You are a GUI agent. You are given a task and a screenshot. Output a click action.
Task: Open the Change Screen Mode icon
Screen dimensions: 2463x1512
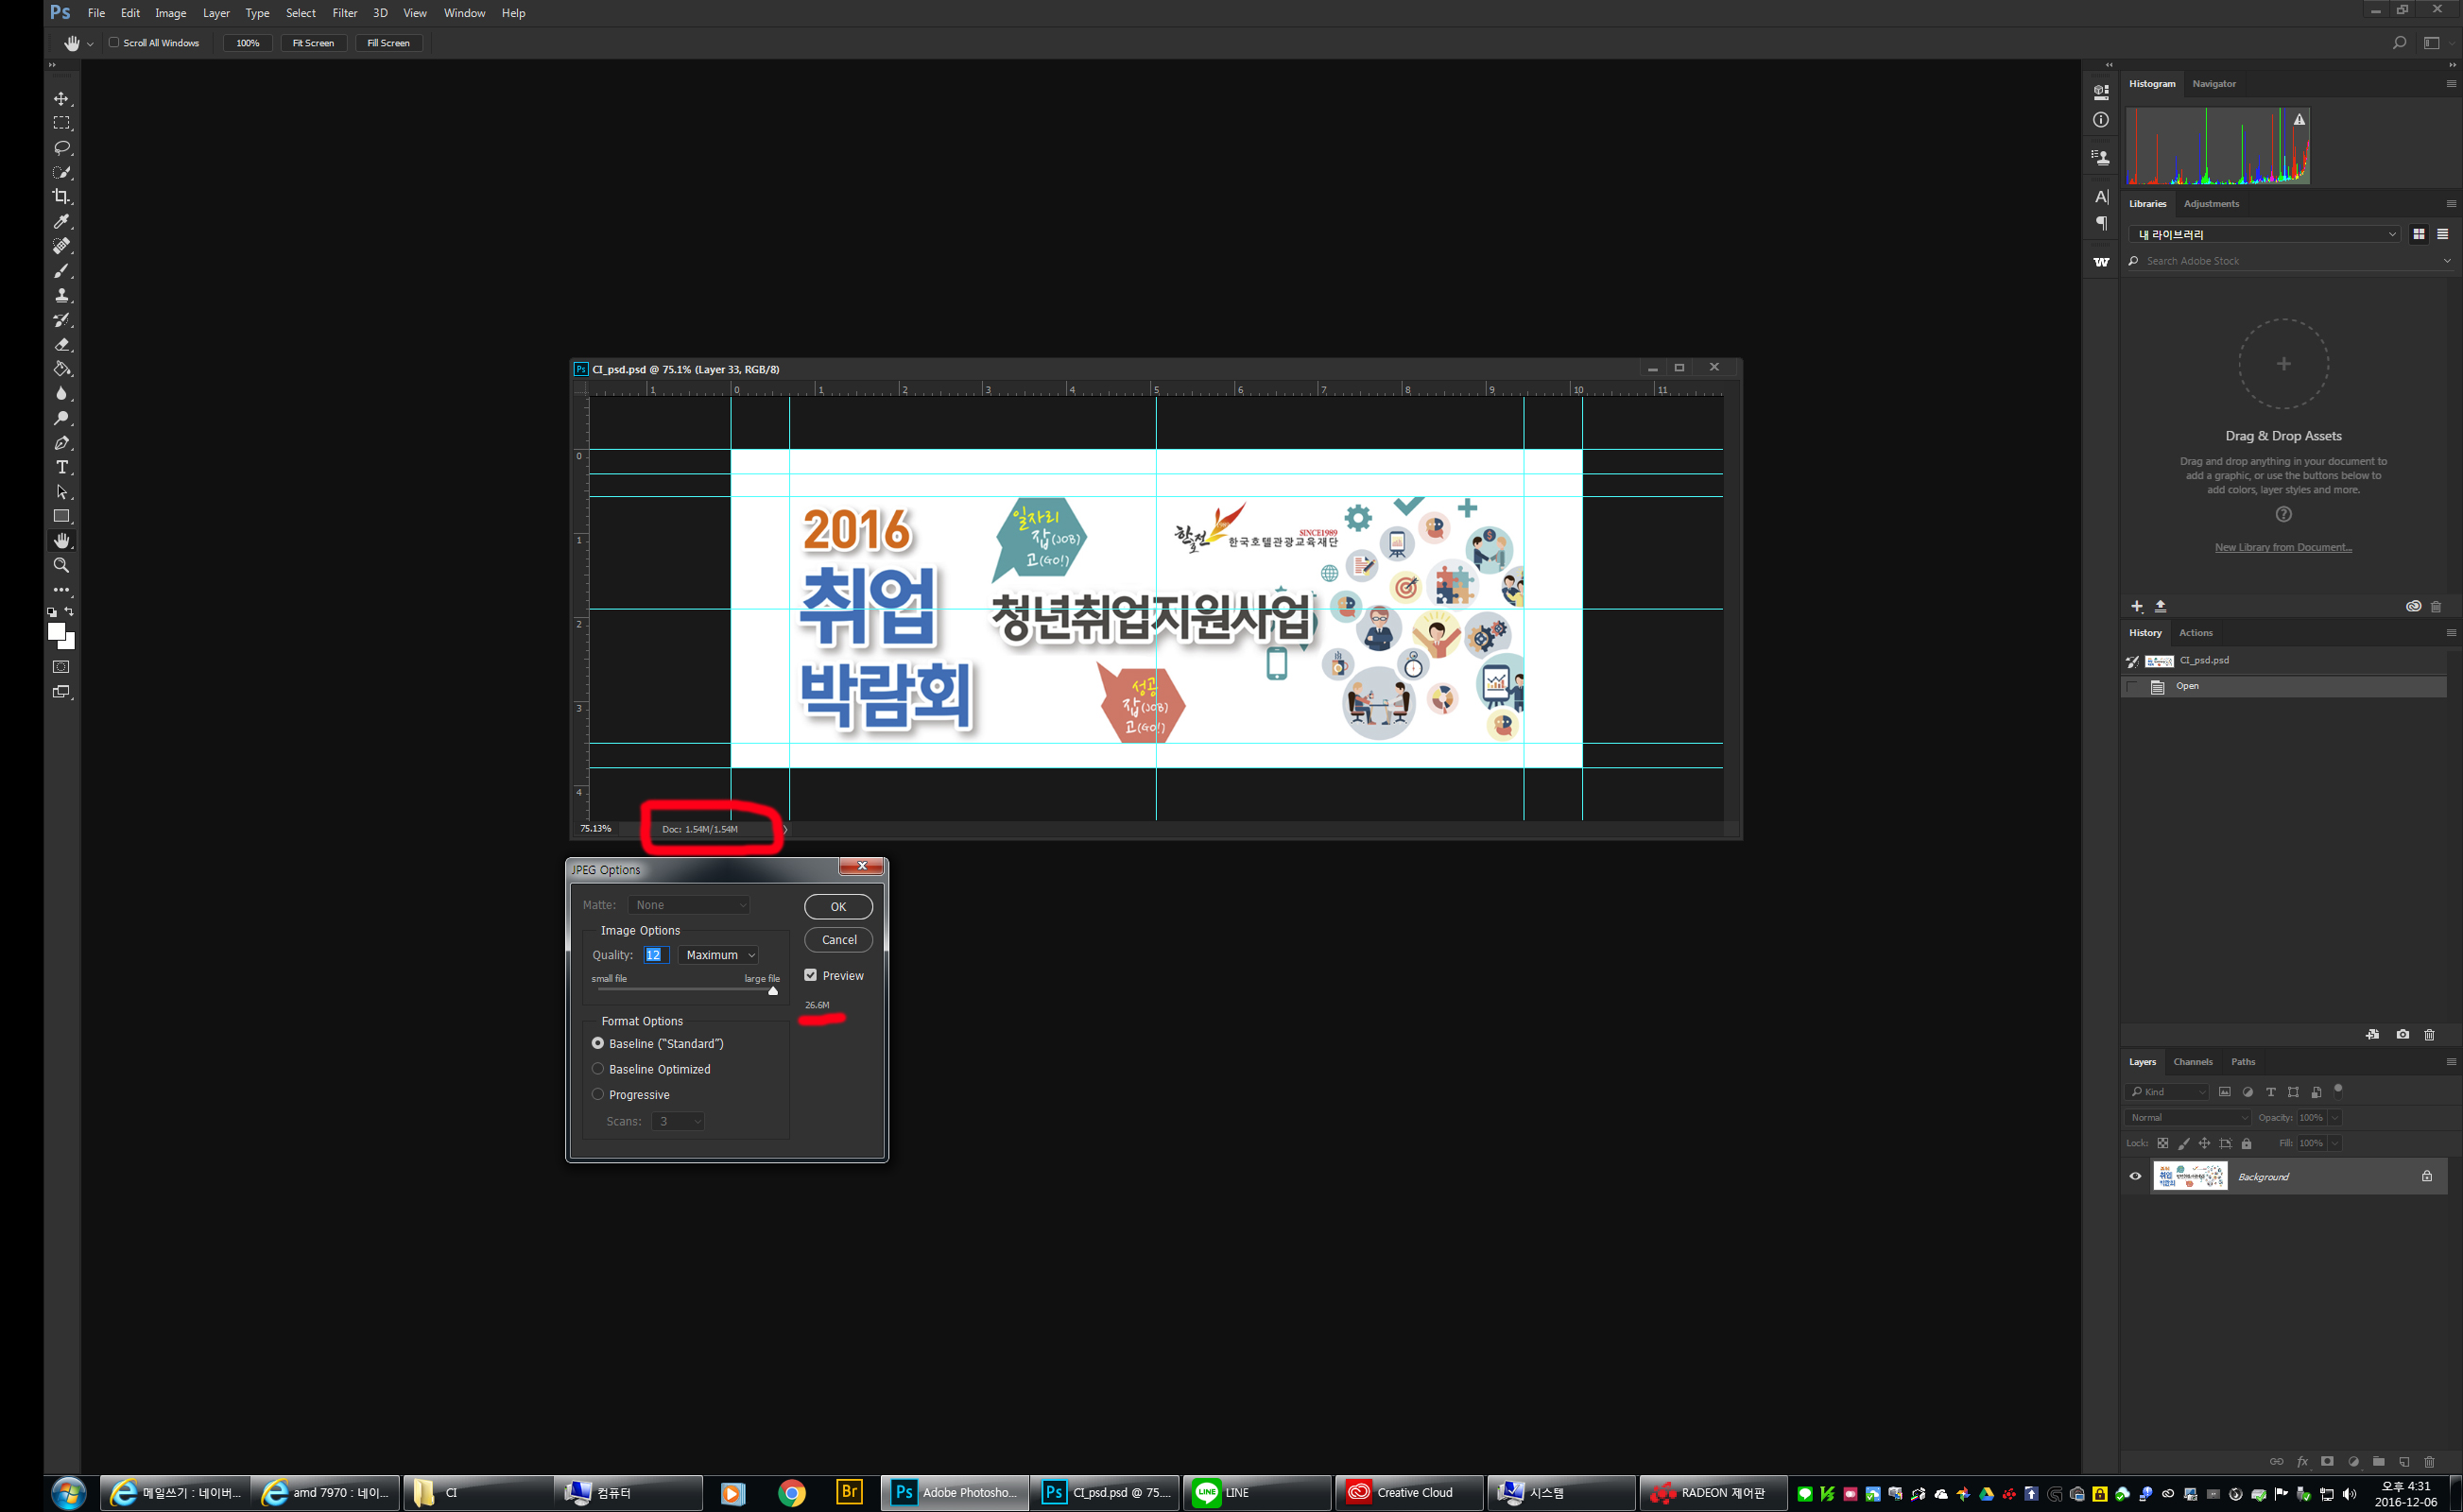click(61, 692)
